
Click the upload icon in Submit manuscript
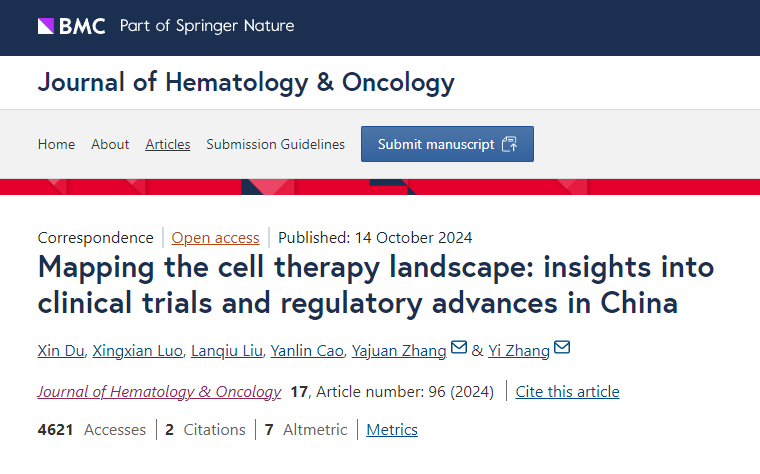(509, 144)
